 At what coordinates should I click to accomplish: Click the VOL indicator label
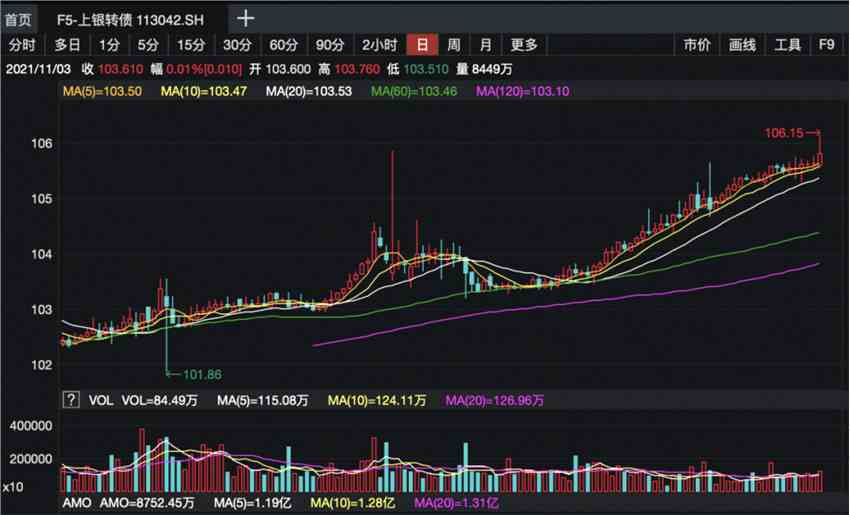coord(101,401)
